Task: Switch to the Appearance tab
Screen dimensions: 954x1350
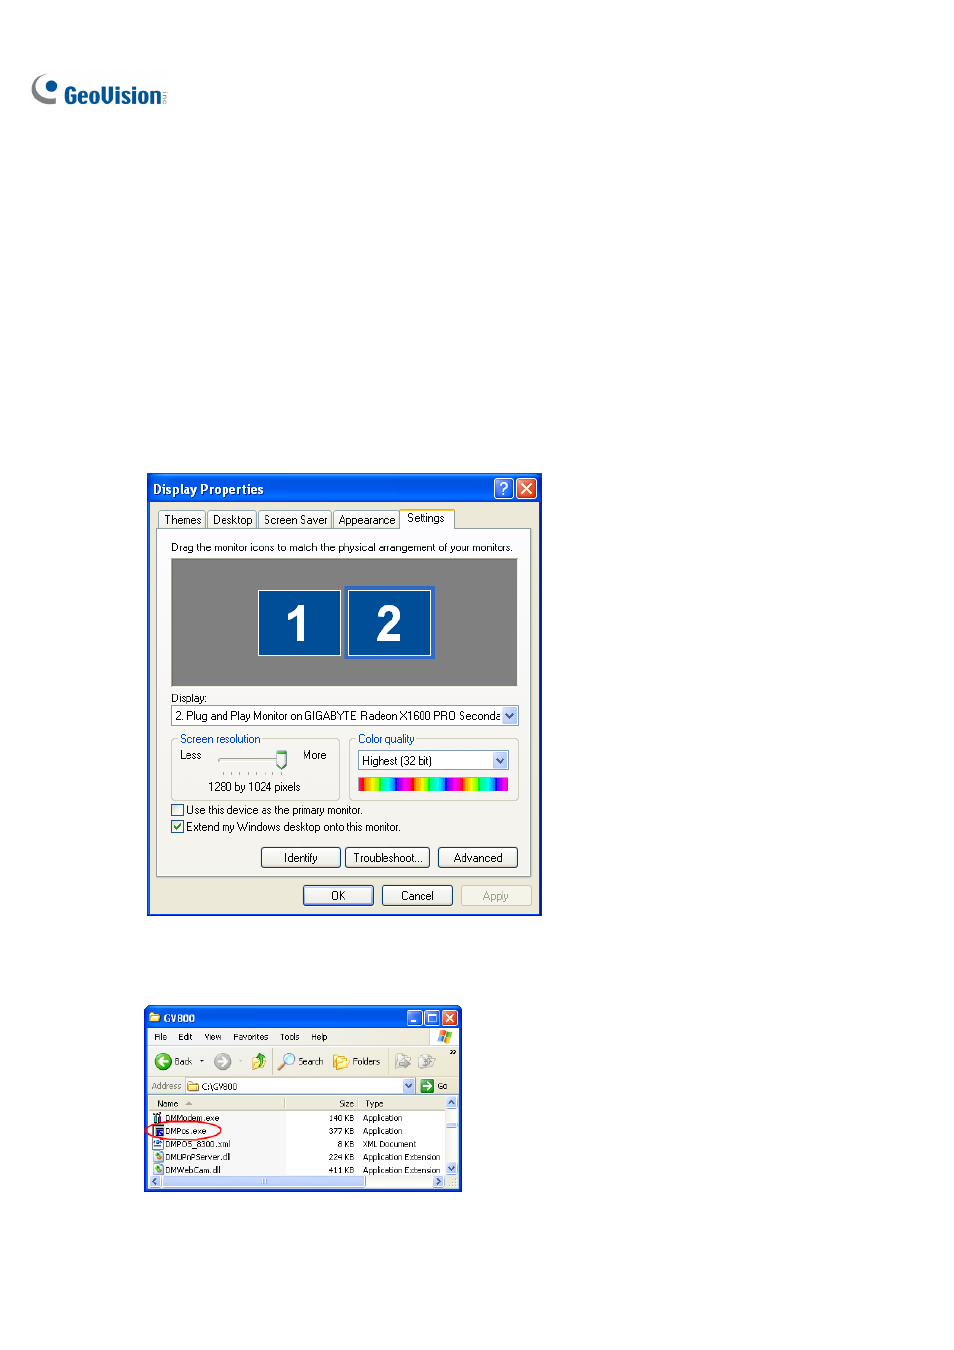Action: tap(366, 520)
